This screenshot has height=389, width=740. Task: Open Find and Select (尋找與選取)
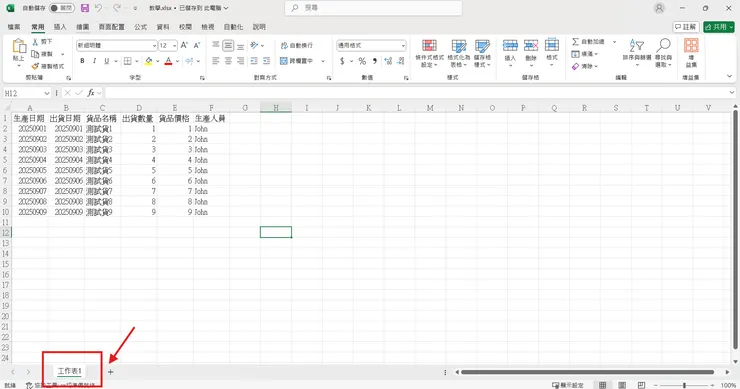tap(664, 52)
